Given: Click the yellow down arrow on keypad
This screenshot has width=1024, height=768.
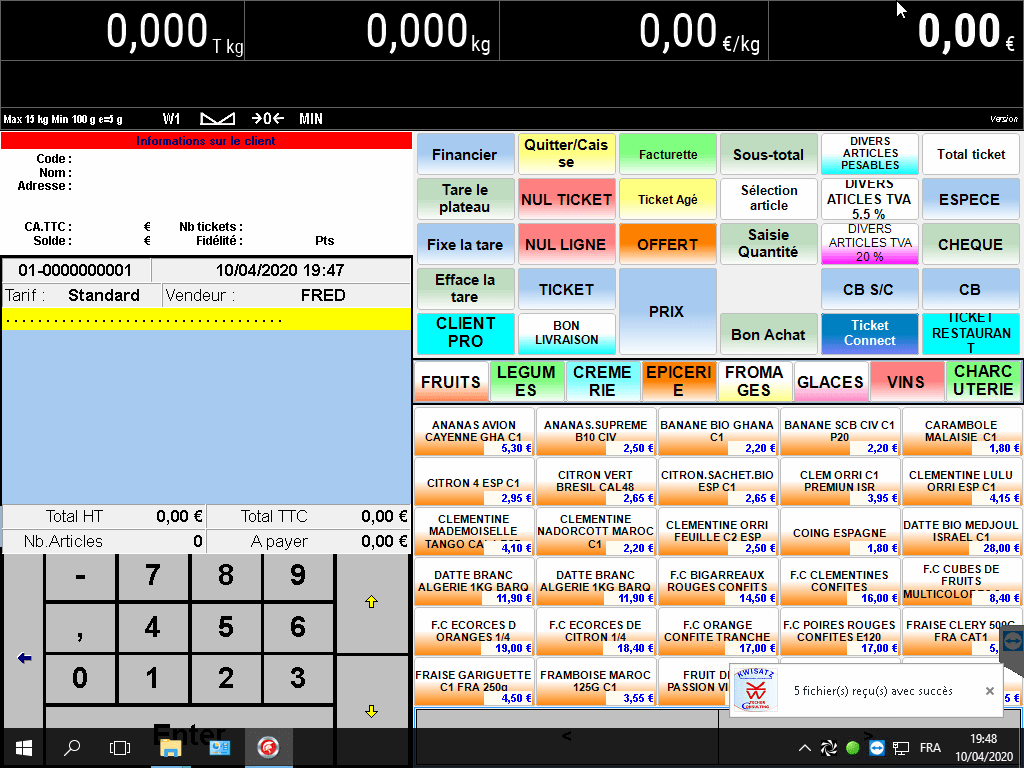Looking at the screenshot, I should [372, 711].
